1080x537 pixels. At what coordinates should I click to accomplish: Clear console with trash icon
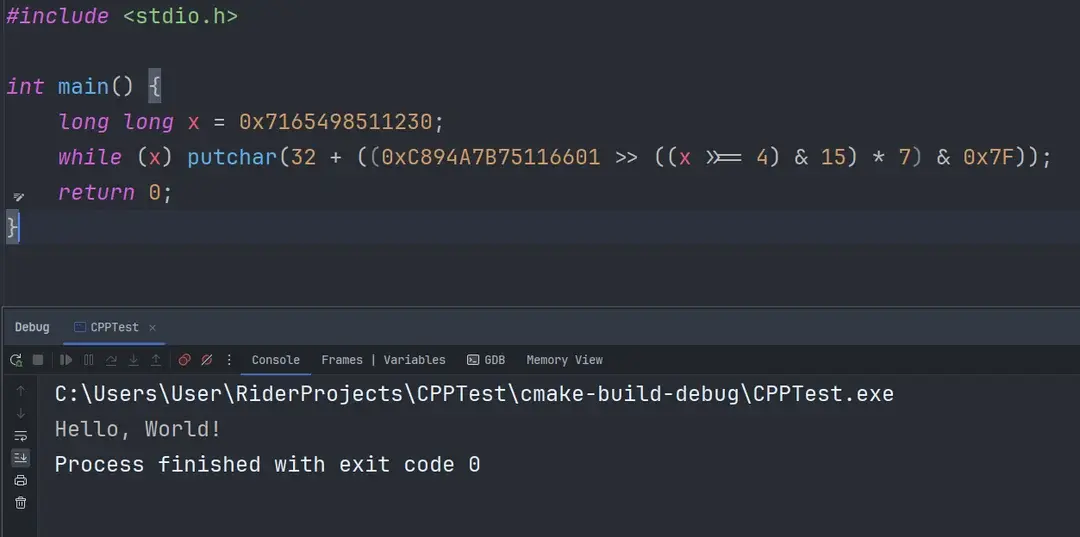click(x=20, y=502)
